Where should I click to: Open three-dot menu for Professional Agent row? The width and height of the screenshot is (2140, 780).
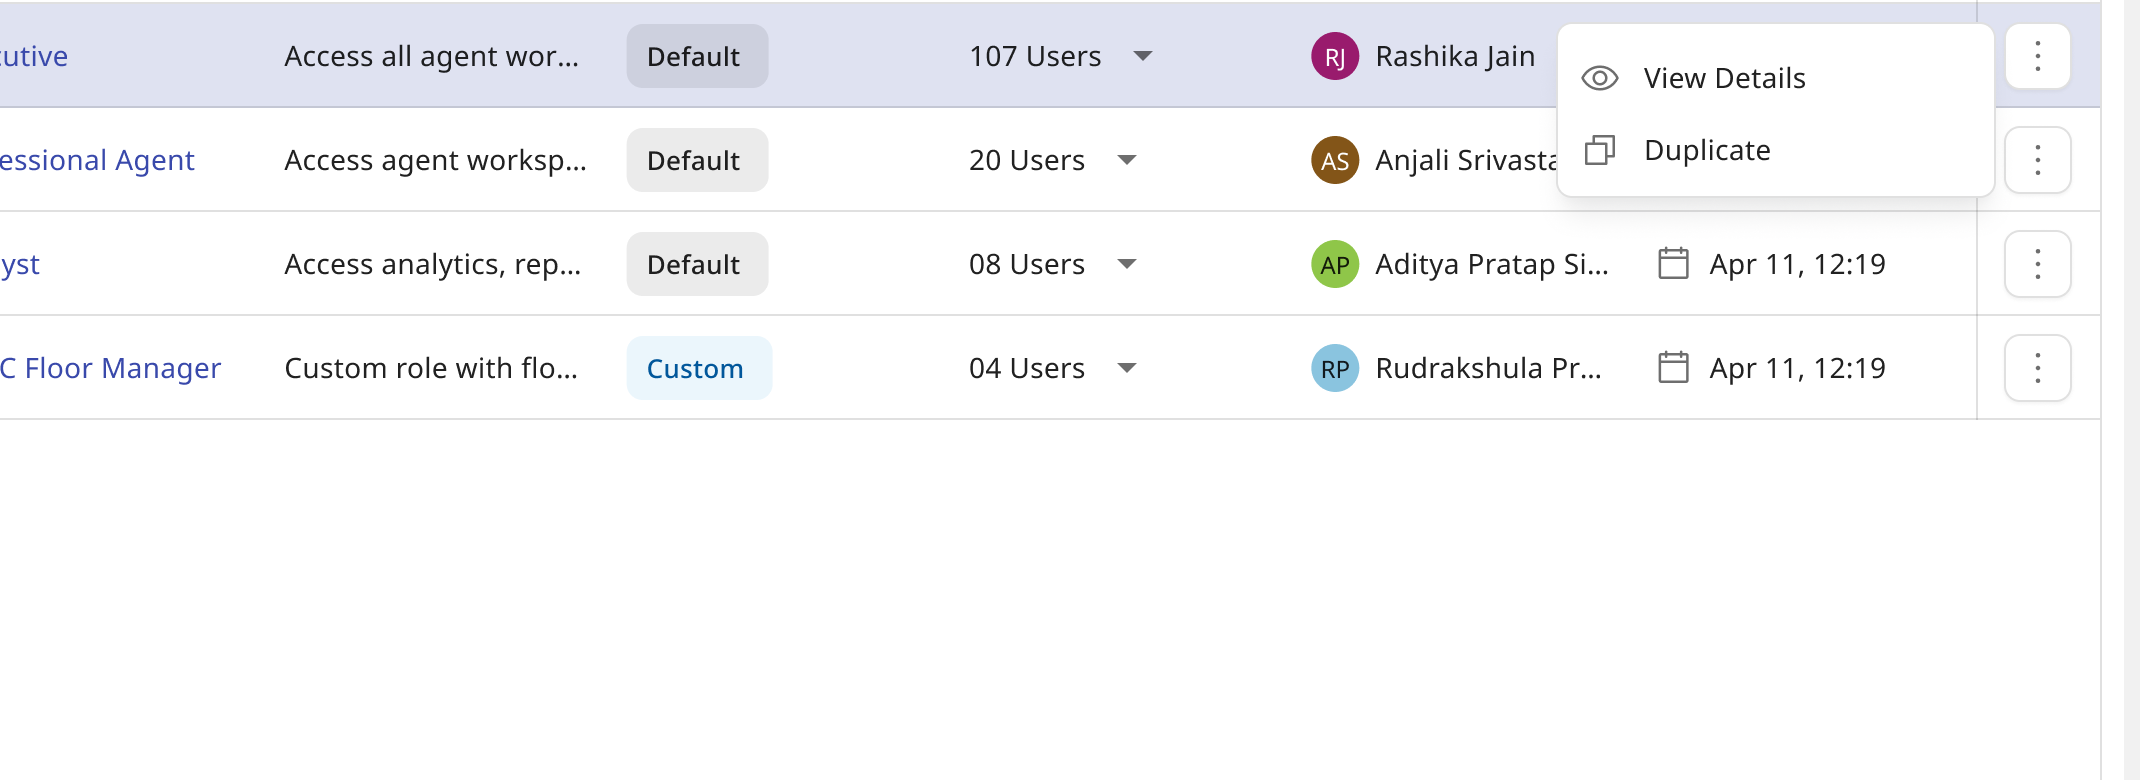point(2037,160)
